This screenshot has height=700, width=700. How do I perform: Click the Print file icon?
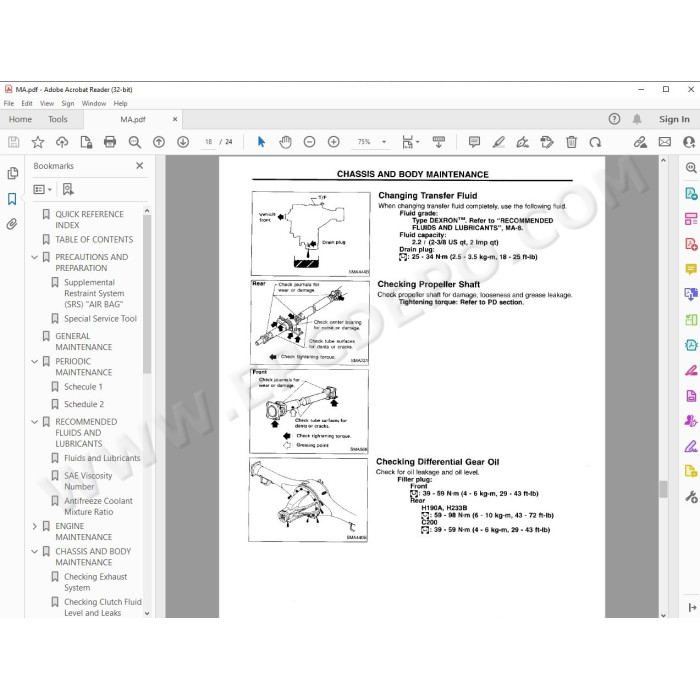[x=110, y=142]
